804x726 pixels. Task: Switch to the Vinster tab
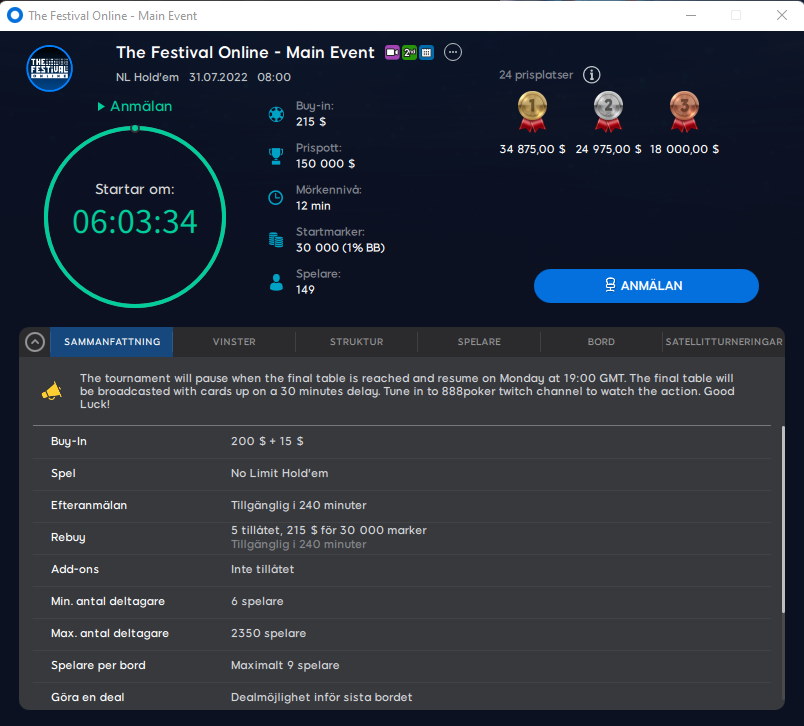234,342
